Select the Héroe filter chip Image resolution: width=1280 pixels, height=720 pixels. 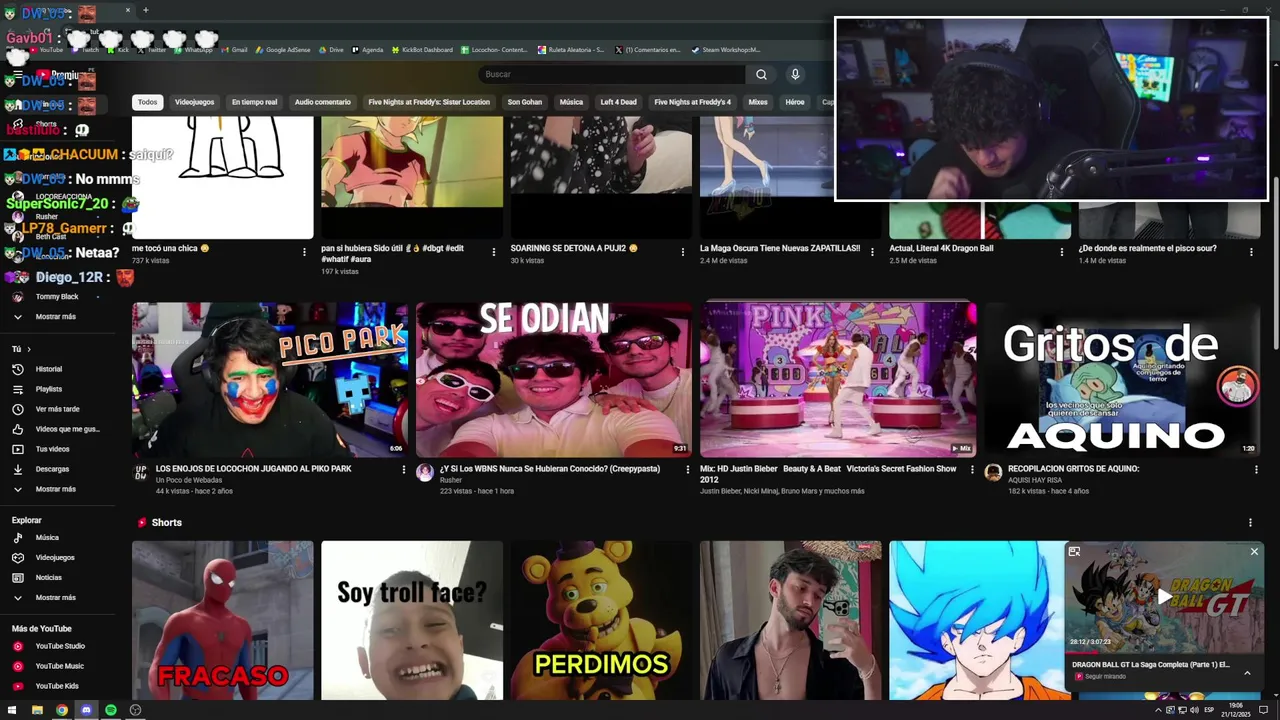pyautogui.click(x=794, y=102)
